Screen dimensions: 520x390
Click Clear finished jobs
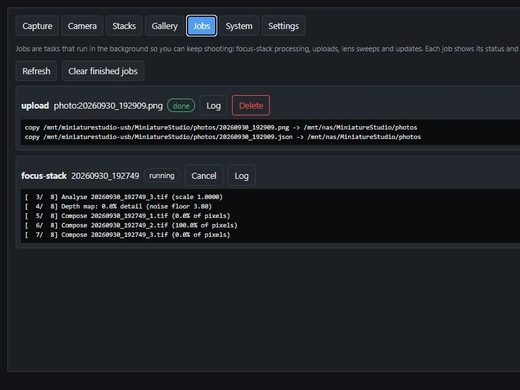coord(103,71)
